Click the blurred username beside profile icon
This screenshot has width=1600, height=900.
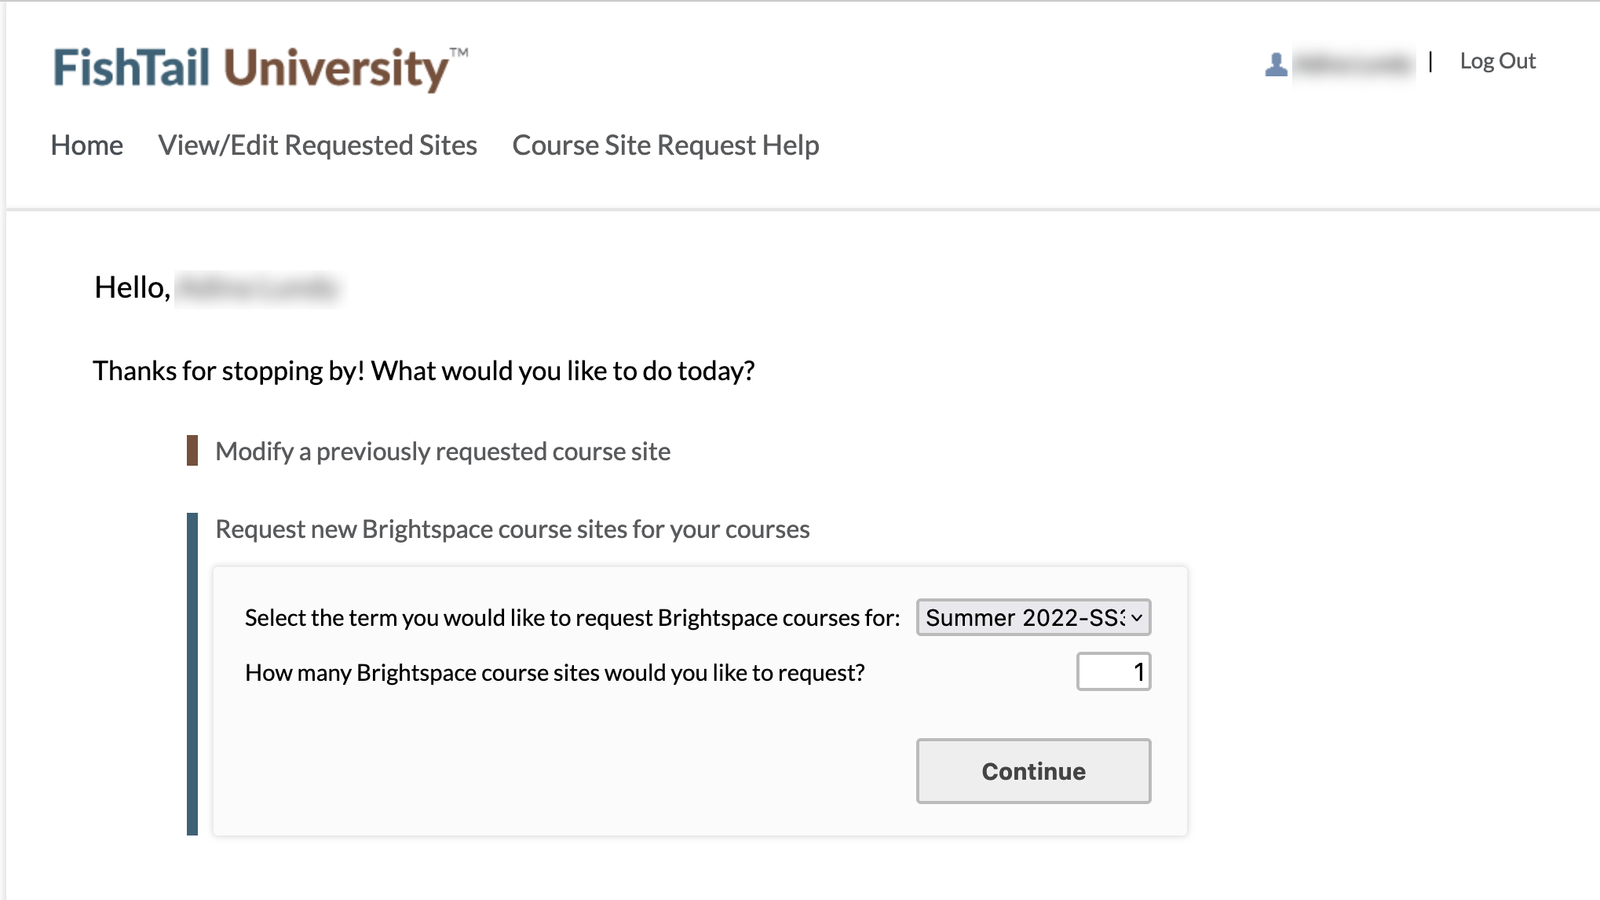coord(1353,64)
